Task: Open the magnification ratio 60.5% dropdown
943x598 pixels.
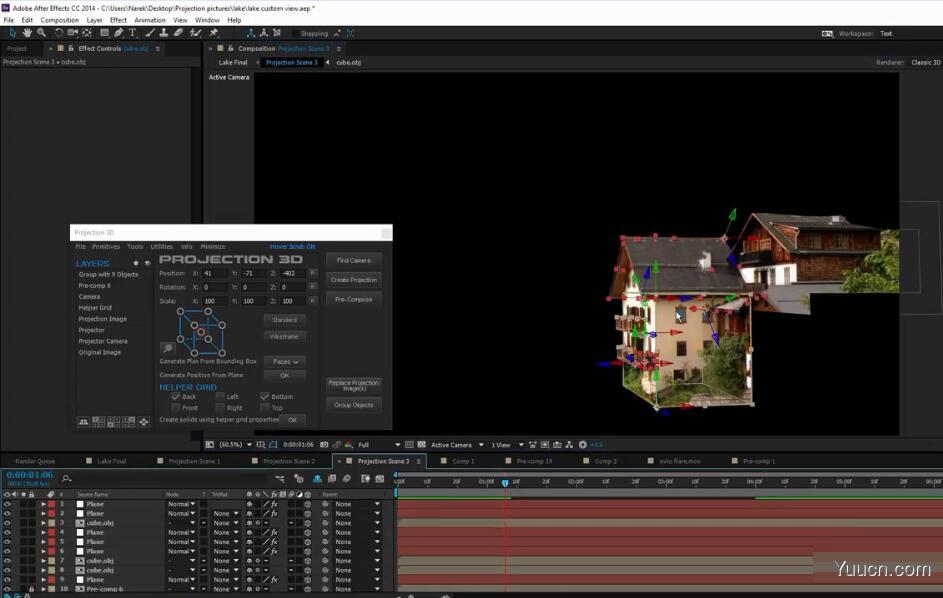Action: [x=234, y=445]
